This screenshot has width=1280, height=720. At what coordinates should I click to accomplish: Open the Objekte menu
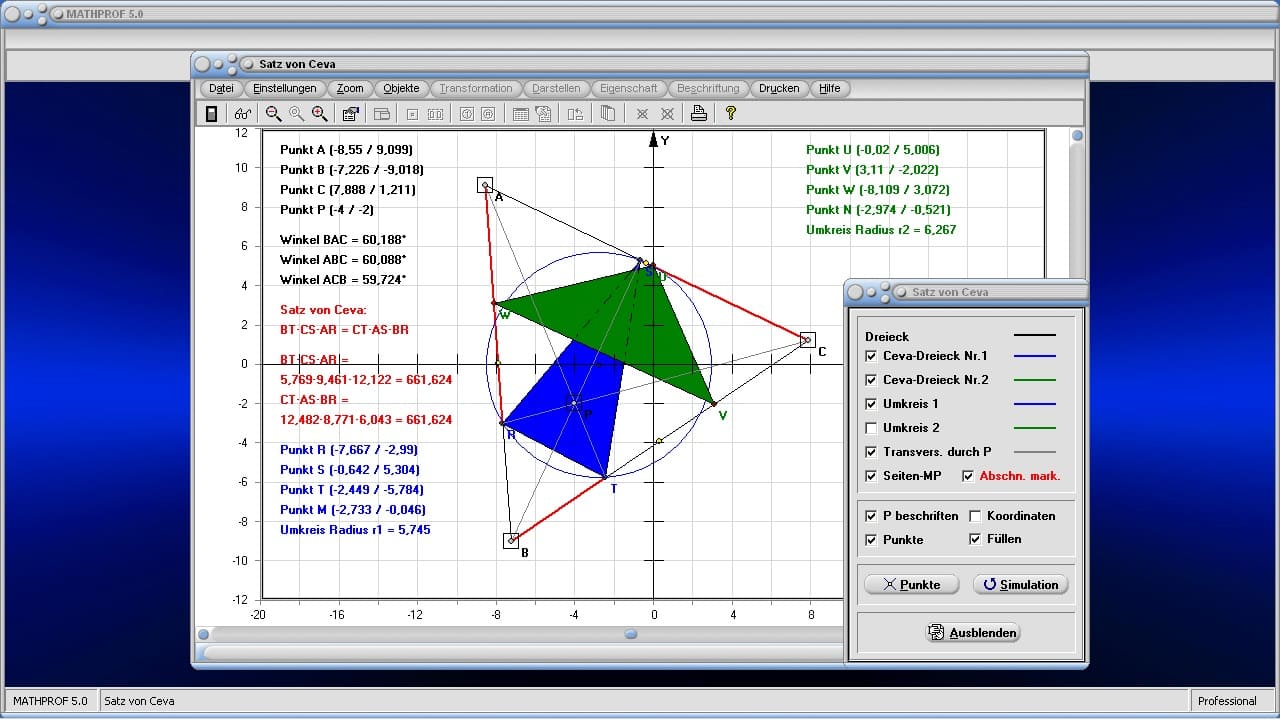pos(402,88)
